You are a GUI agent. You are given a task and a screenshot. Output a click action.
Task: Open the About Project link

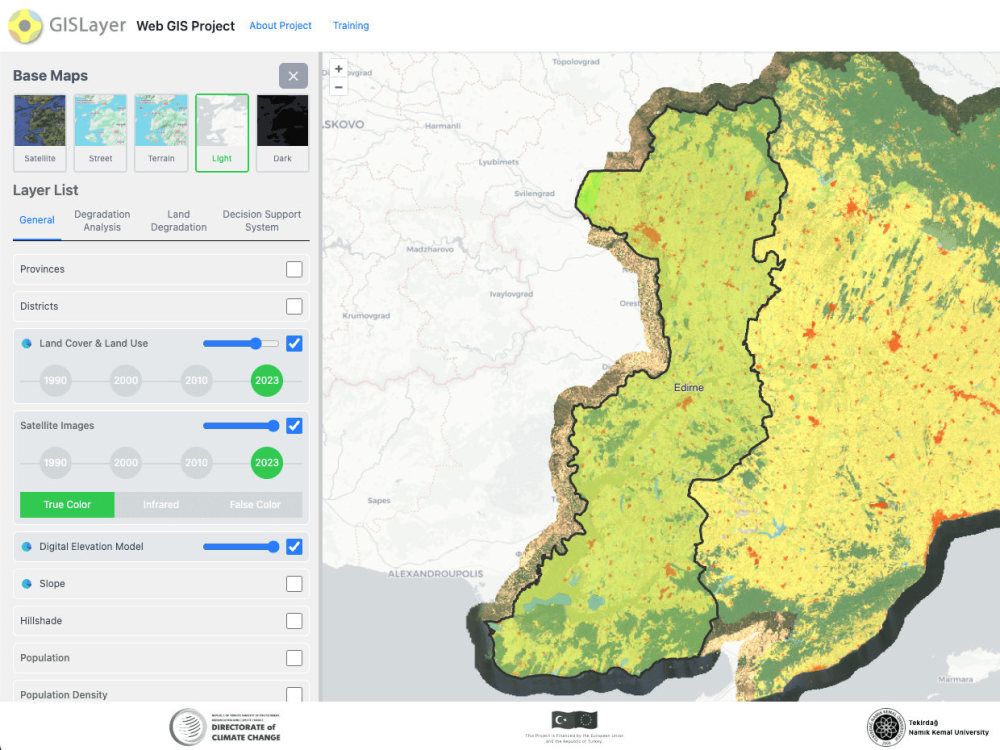point(281,26)
